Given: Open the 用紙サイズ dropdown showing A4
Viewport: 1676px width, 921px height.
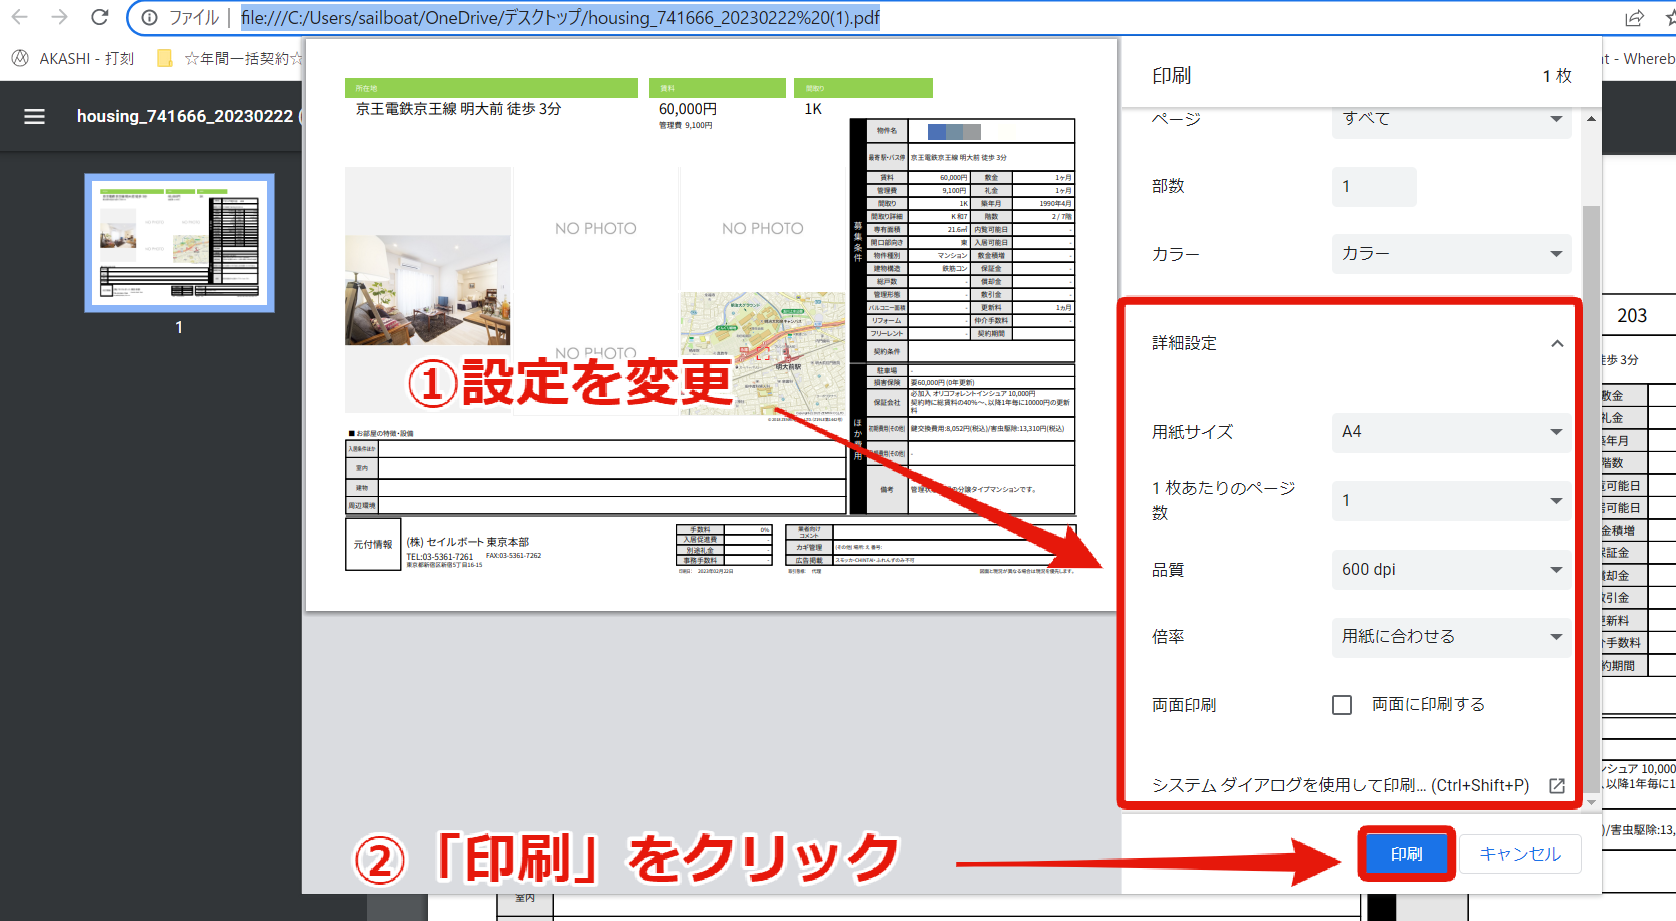Looking at the screenshot, I should coord(1451,432).
